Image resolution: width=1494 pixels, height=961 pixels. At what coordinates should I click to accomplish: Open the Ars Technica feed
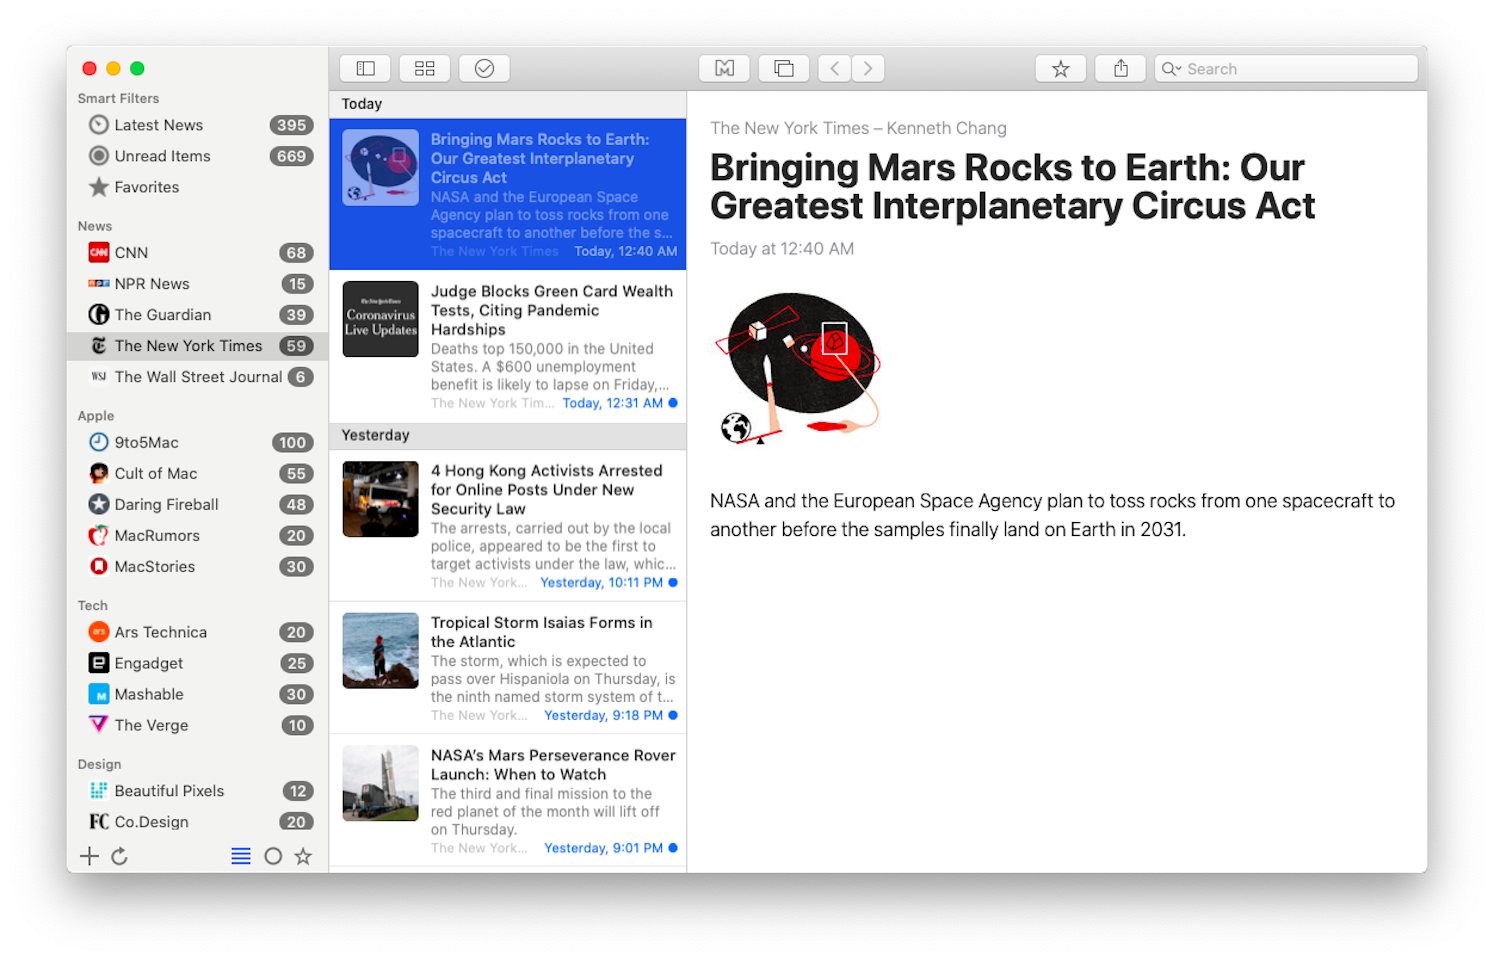160,632
